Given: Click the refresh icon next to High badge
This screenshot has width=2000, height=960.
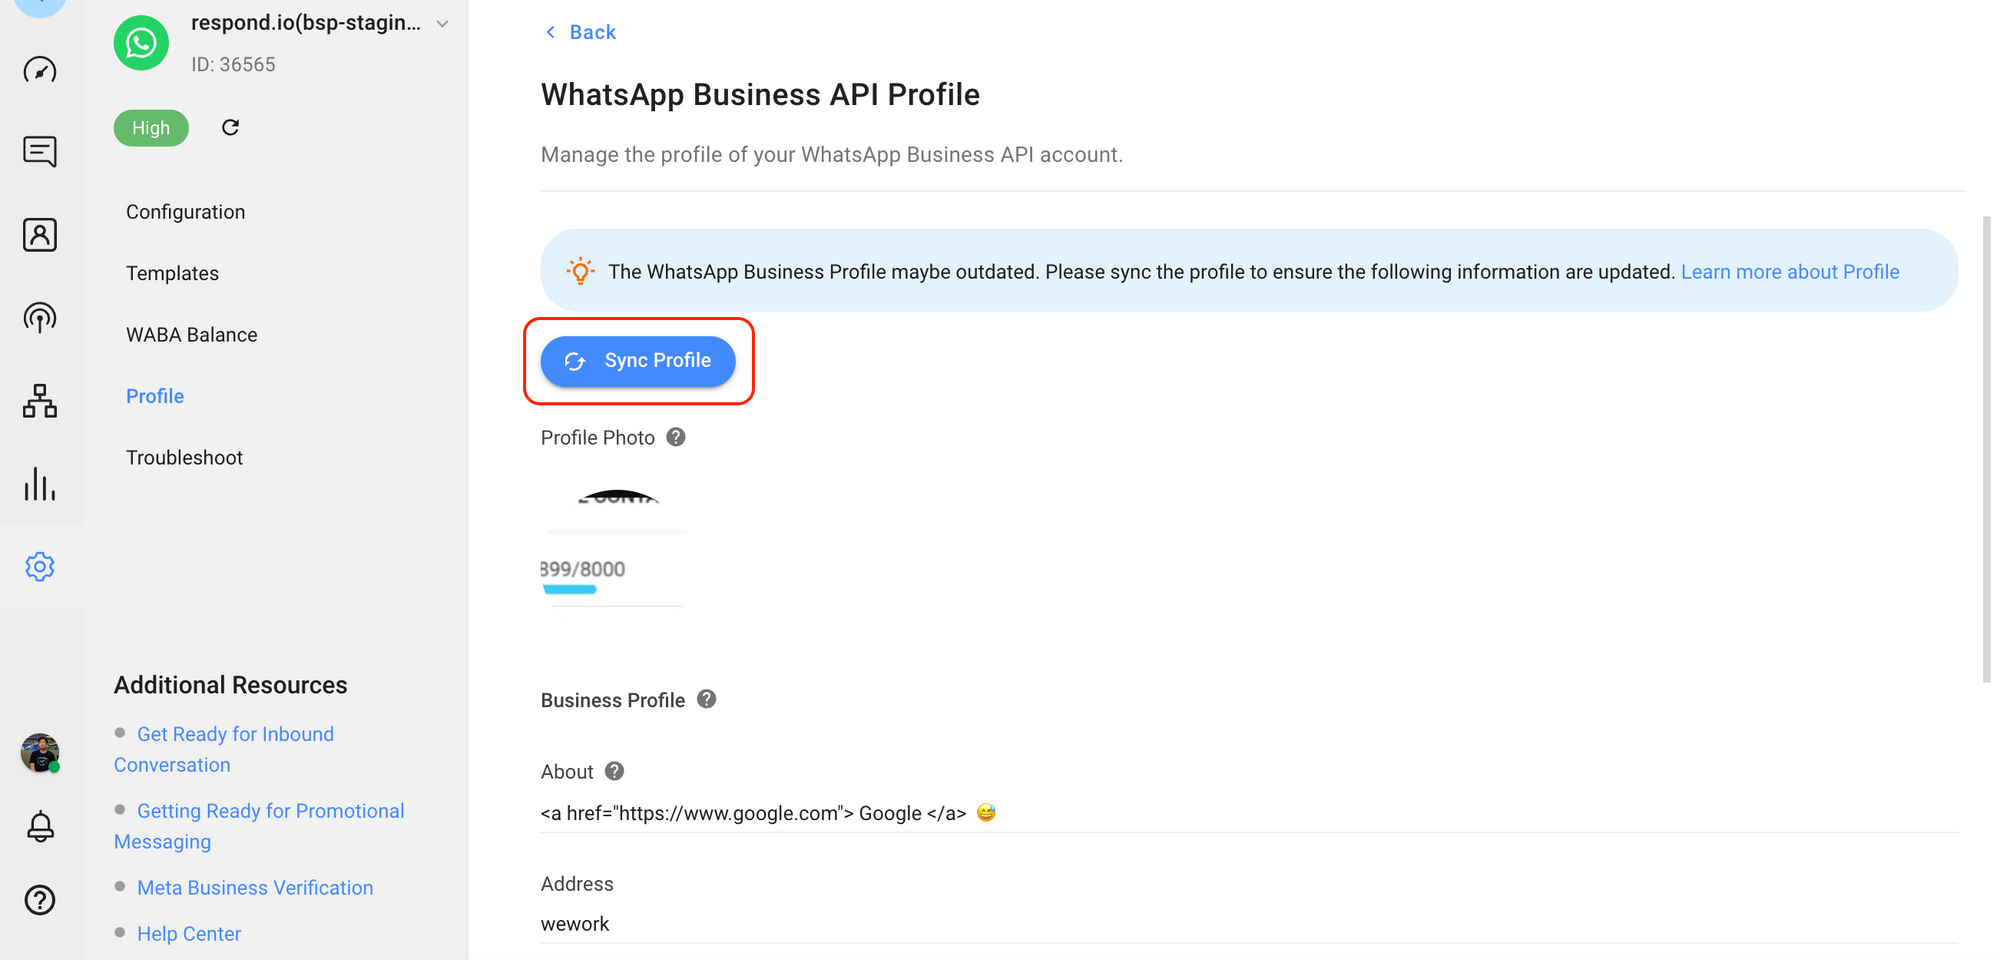Looking at the screenshot, I should 230,127.
